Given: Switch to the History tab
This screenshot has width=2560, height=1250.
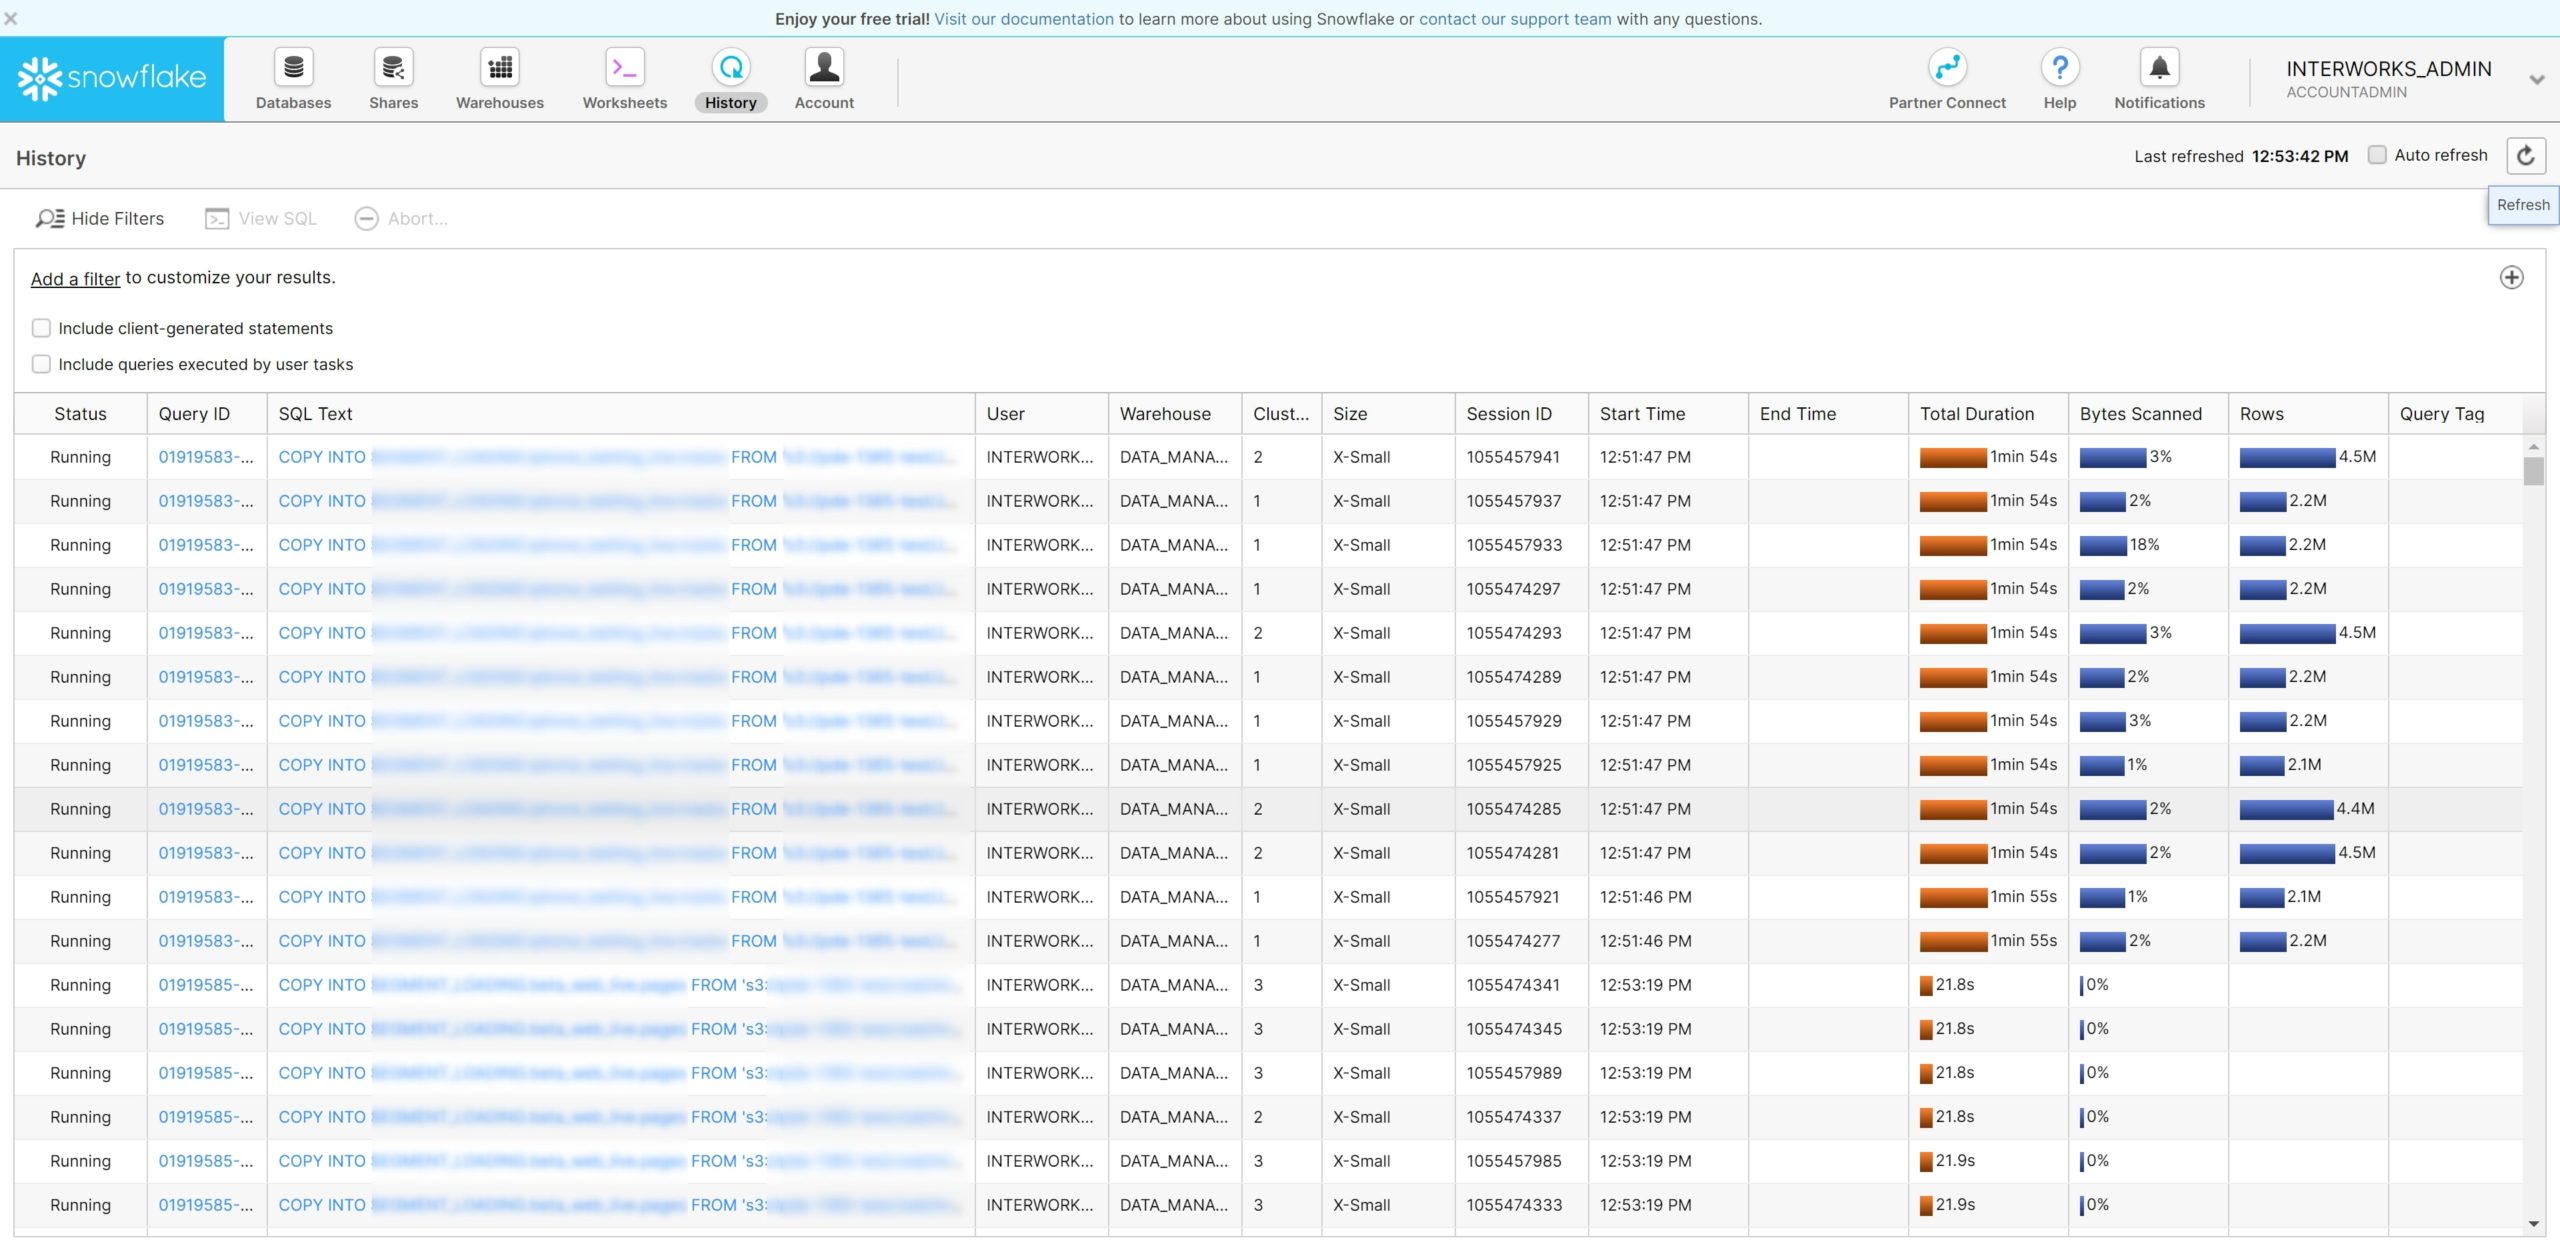Looking at the screenshot, I should pos(729,78).
